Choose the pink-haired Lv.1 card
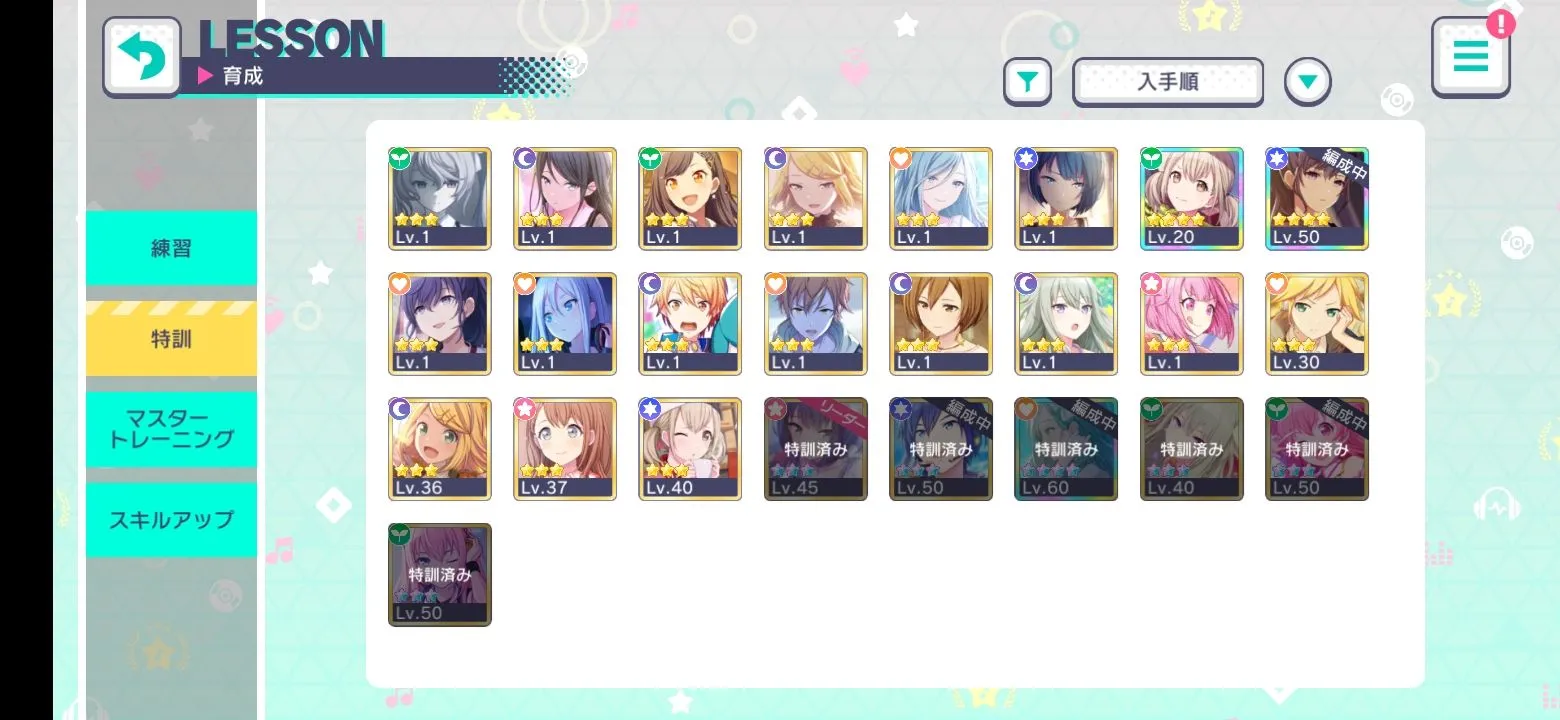Screen dimensions: 1560x720 (1191, 324)
